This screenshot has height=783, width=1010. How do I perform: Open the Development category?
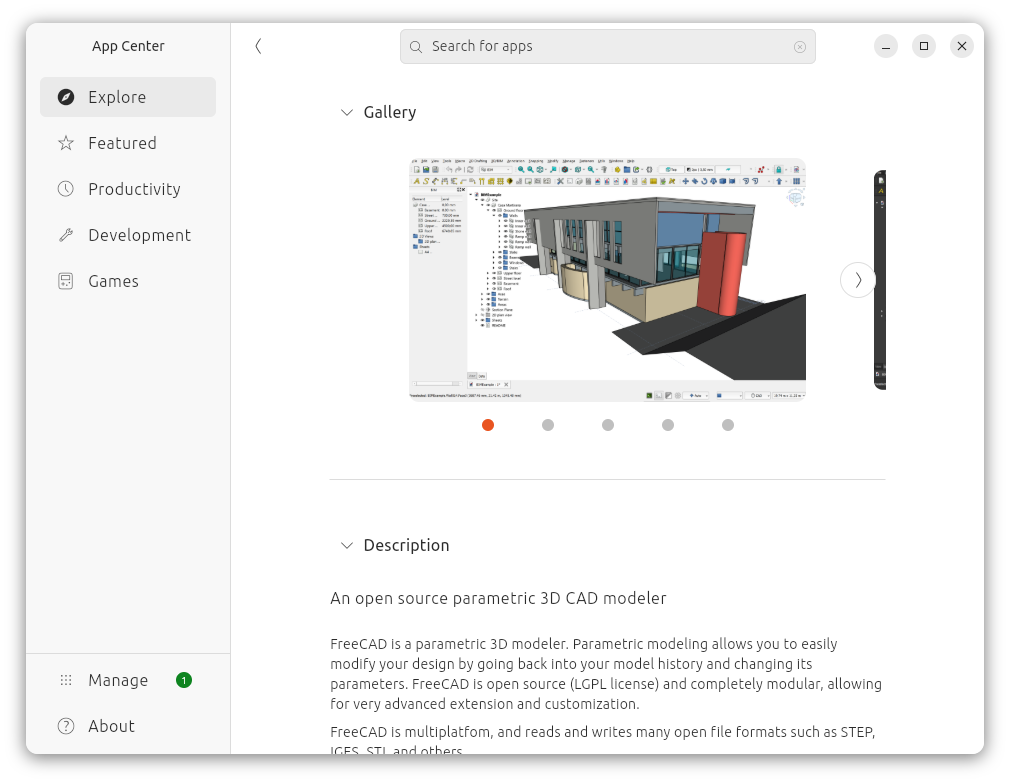tap(128, 235)
